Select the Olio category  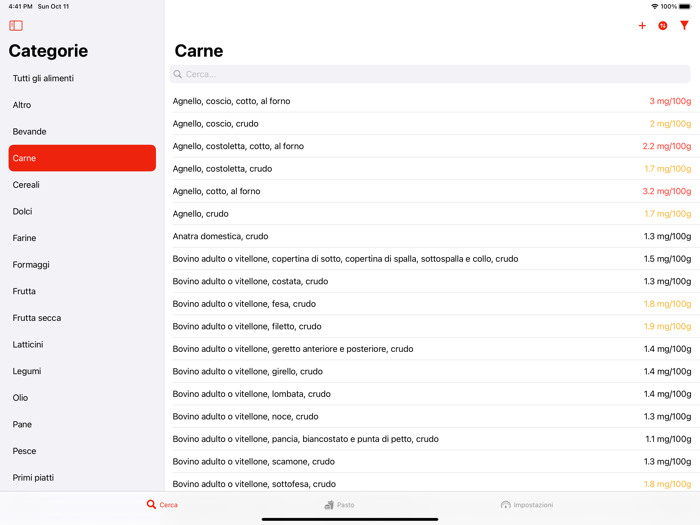(82, 398)
